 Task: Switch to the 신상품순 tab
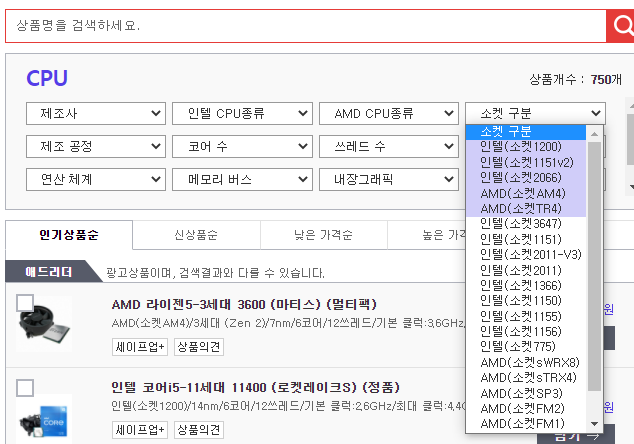click(x=196, y=235)
